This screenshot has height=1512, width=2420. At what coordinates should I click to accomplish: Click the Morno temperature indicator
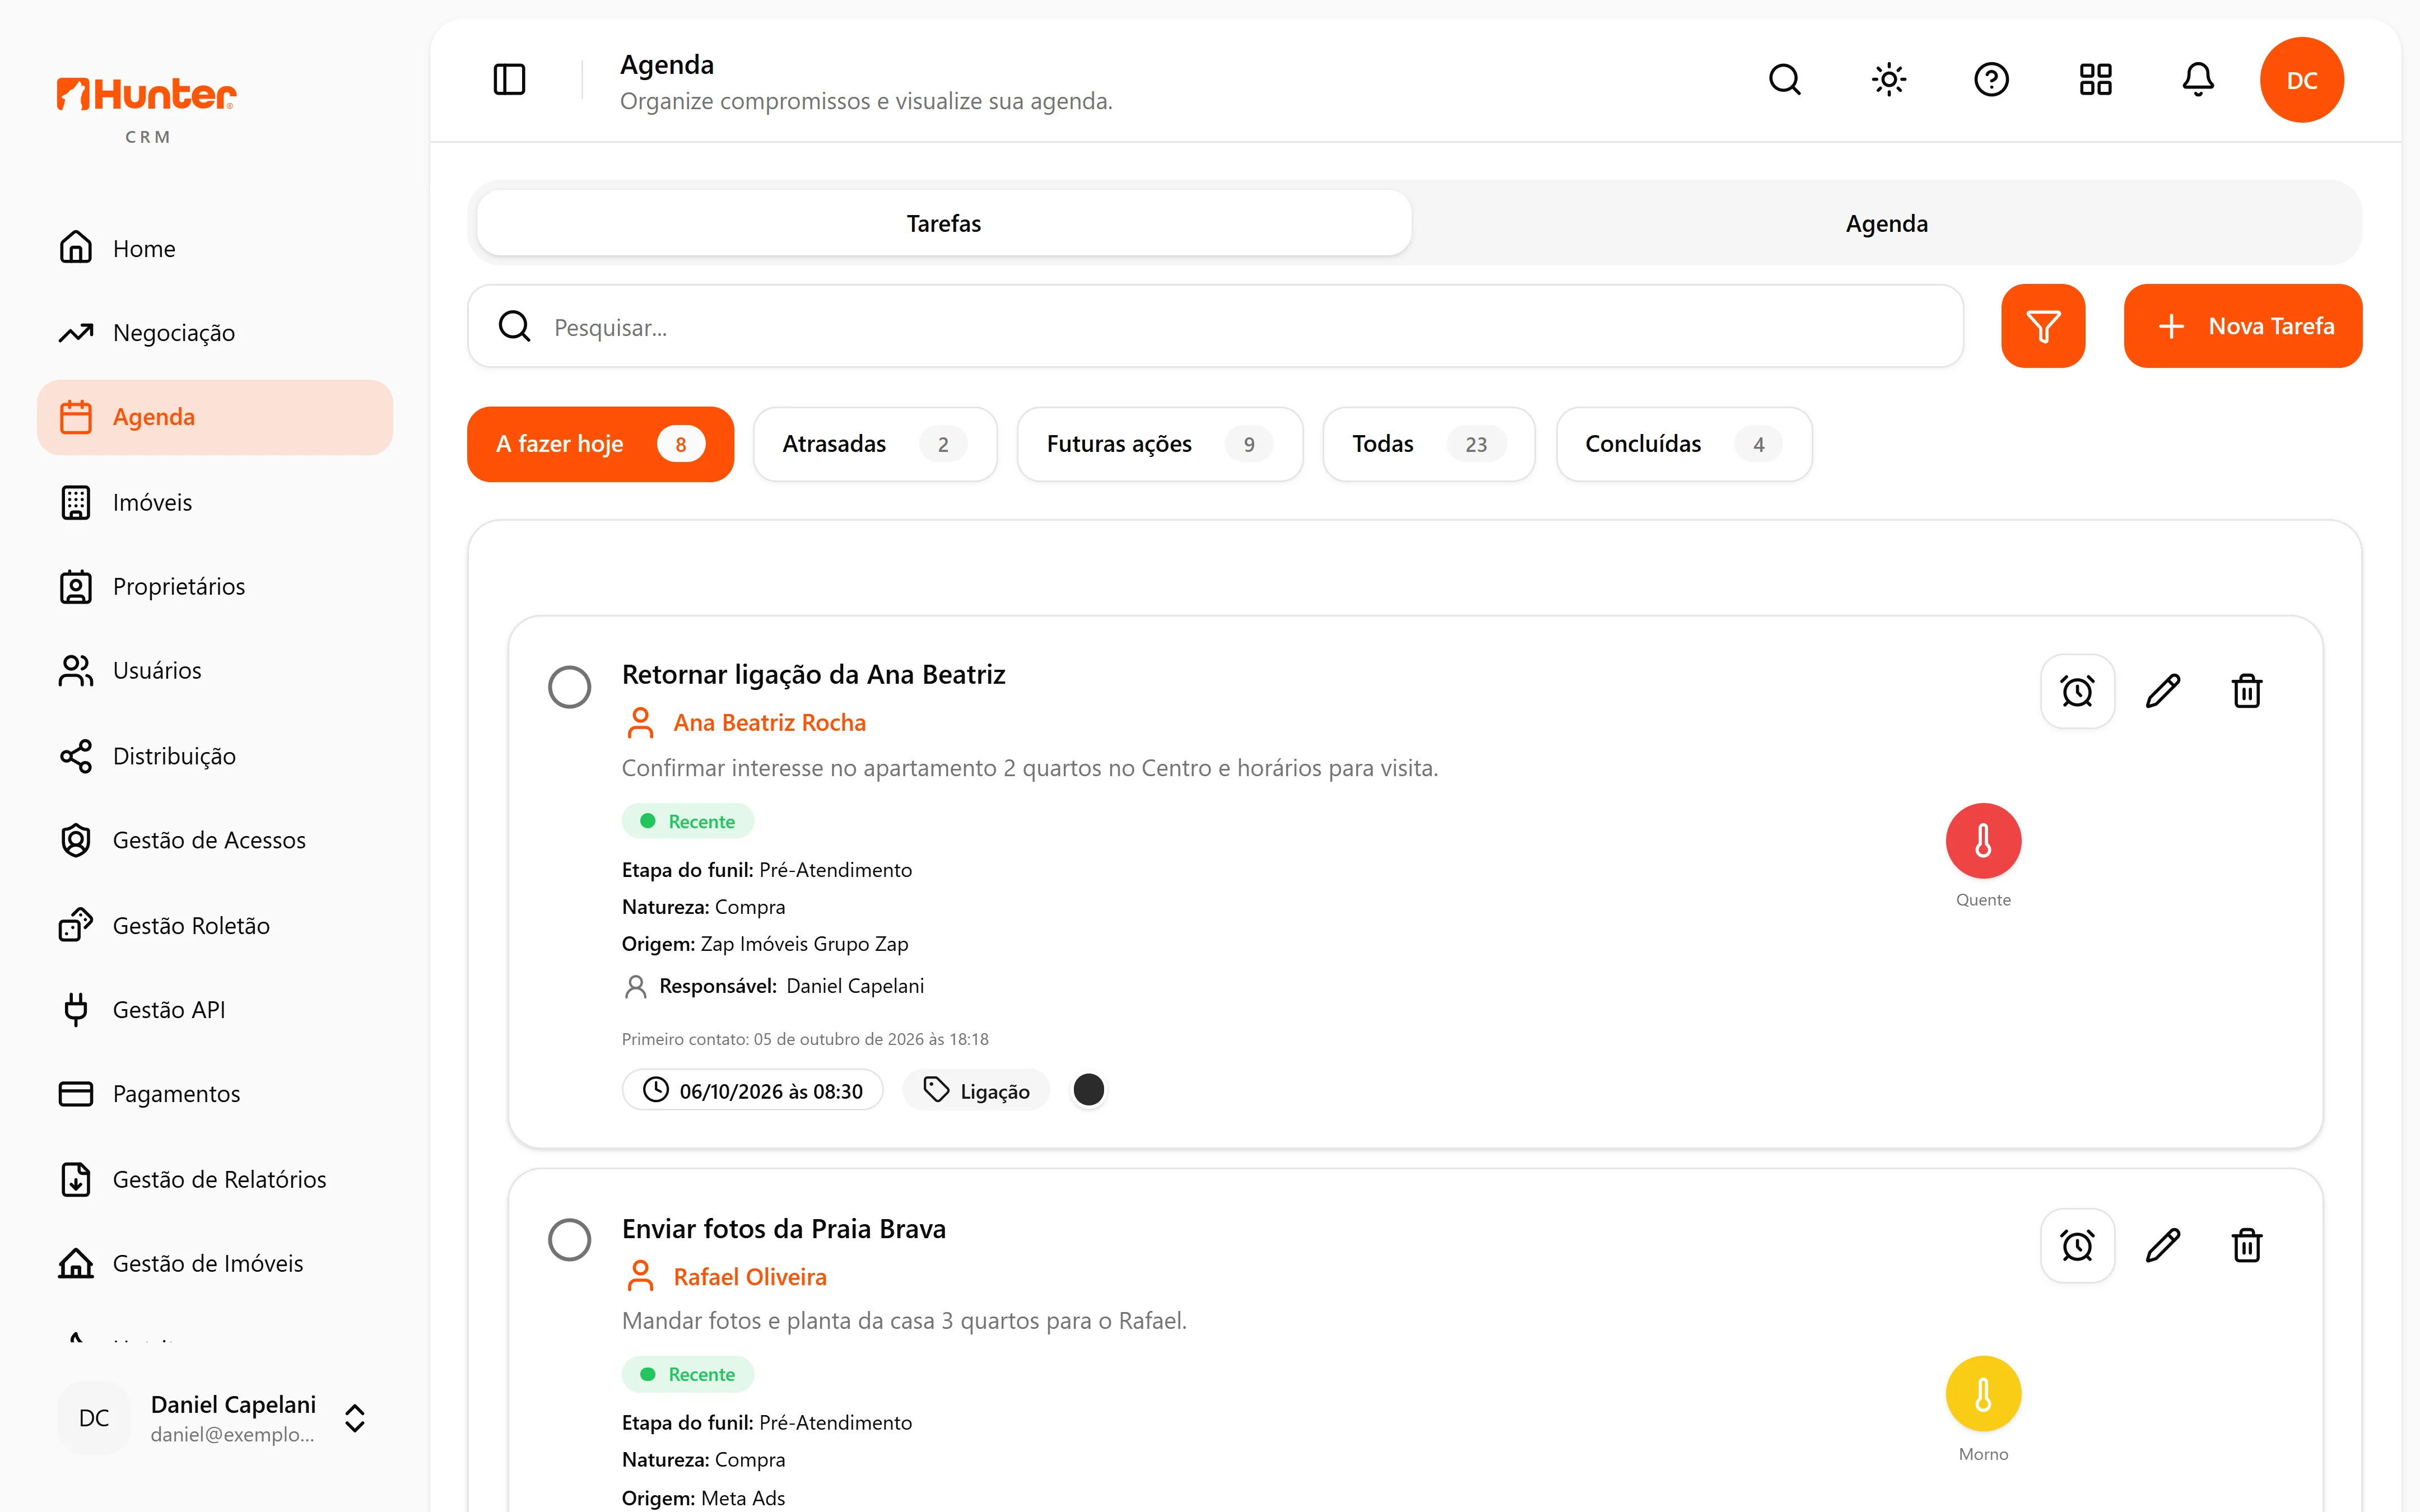(1983, 1394)
